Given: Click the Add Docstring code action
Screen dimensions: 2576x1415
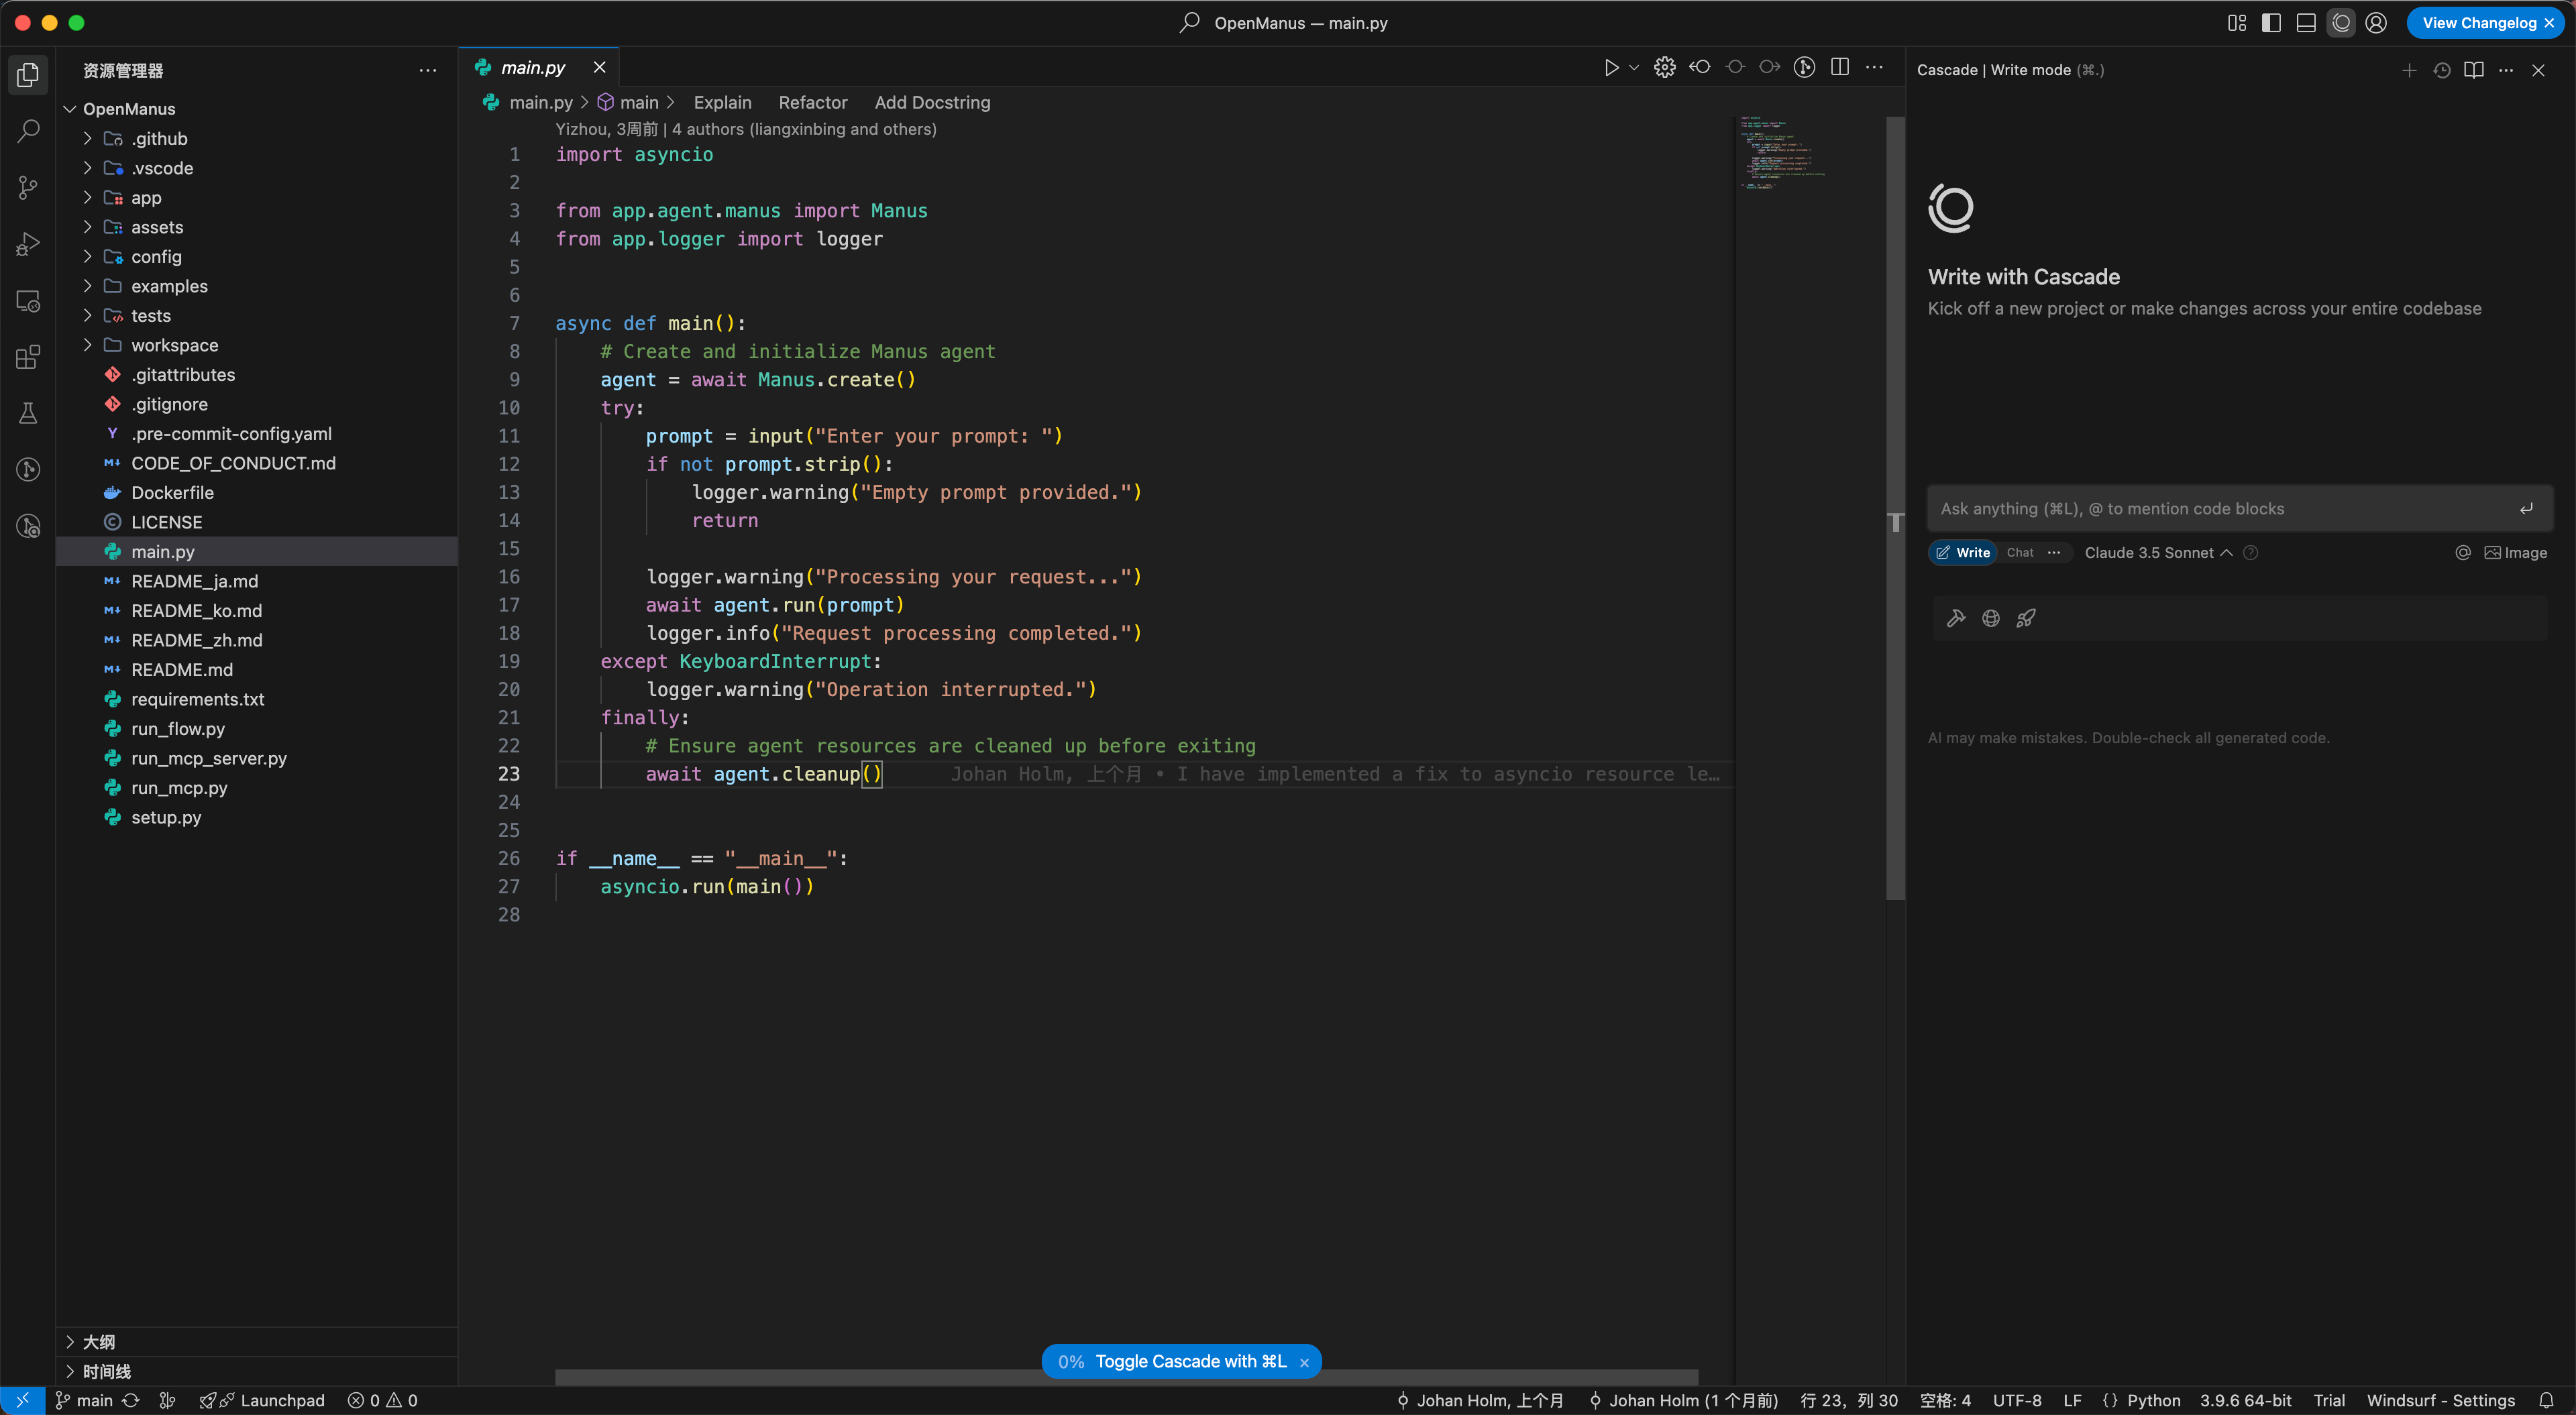Looking at the screenshot, I should point(932,102).
